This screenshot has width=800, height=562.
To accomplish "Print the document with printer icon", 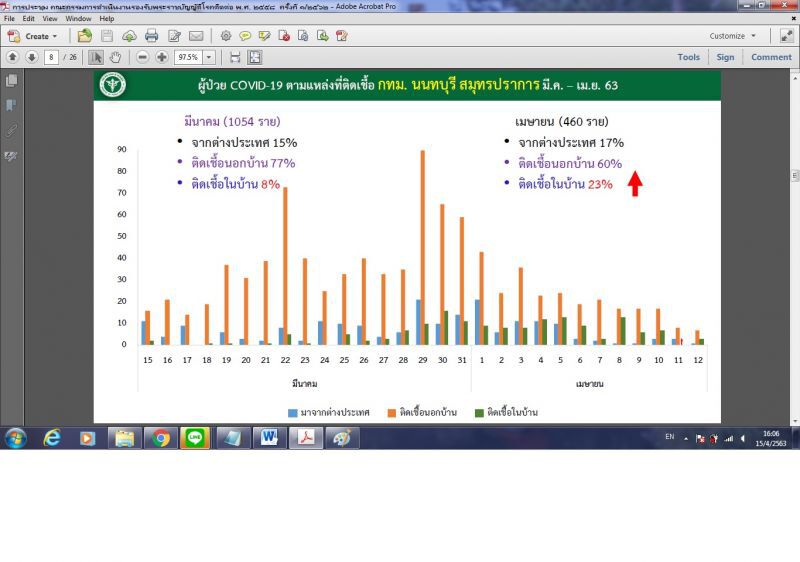I will coord(152,36).
